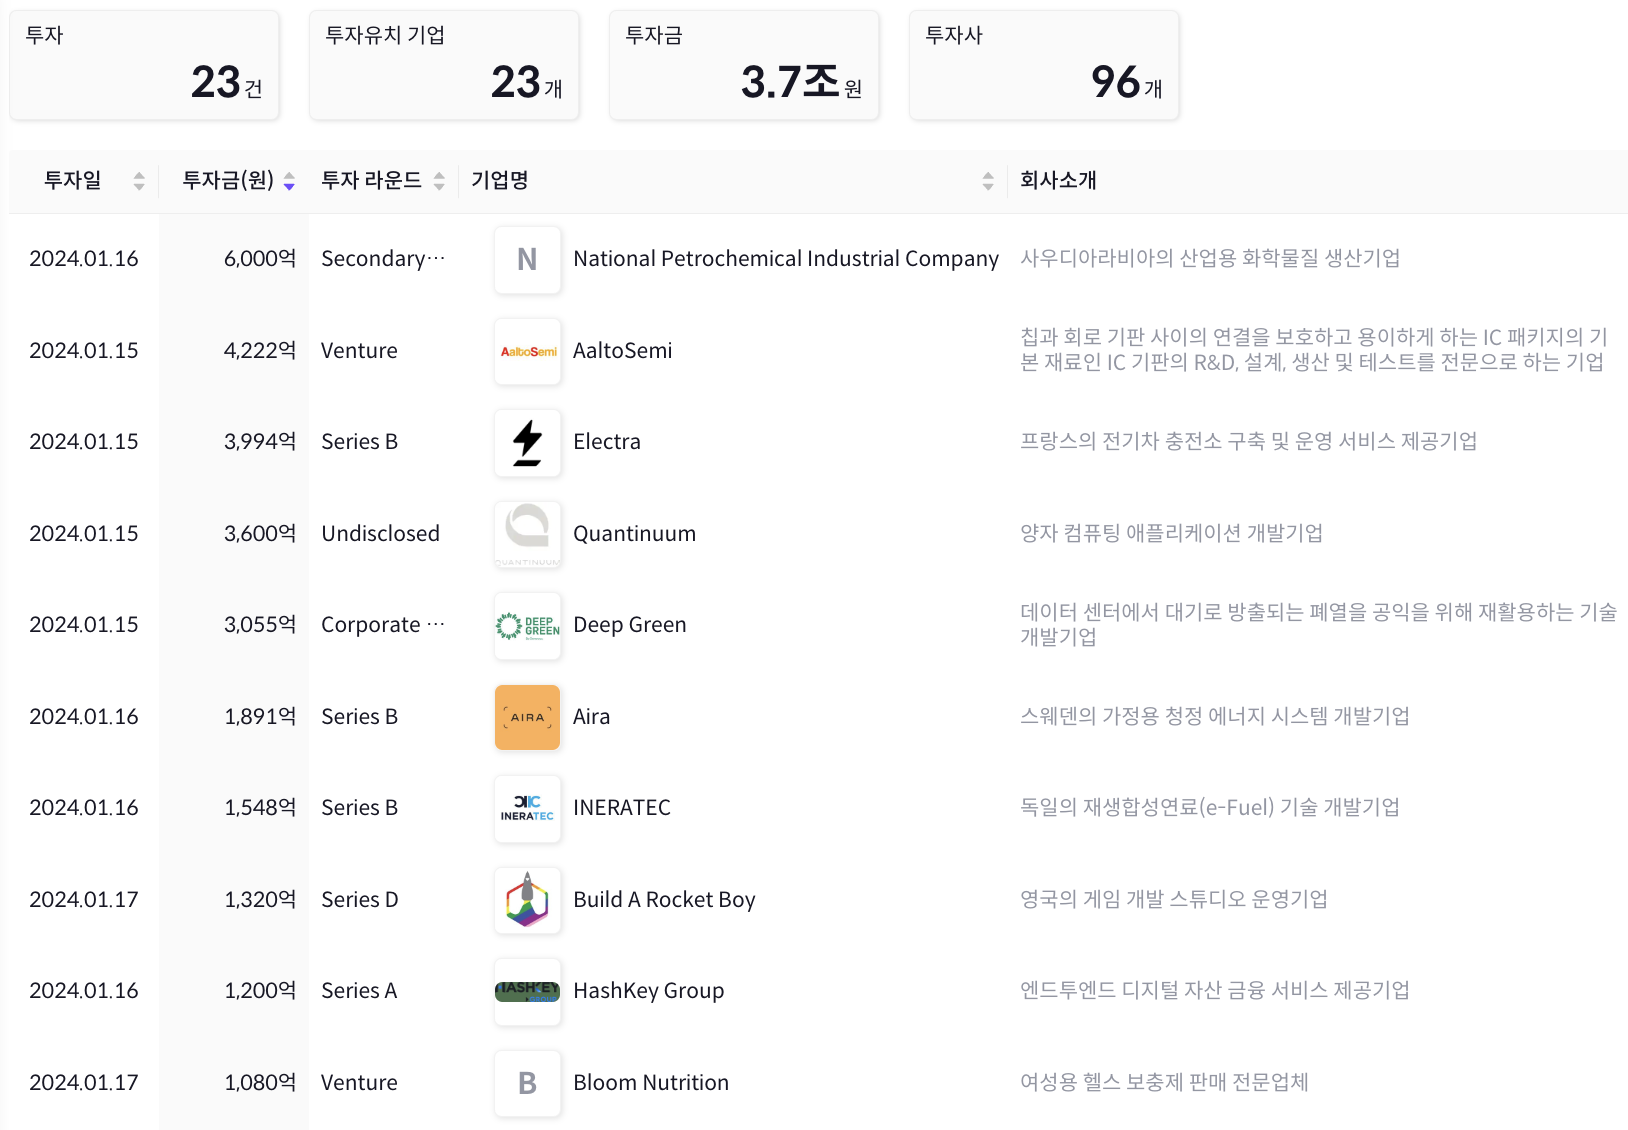Click the AaltoSemi company name

622,351
